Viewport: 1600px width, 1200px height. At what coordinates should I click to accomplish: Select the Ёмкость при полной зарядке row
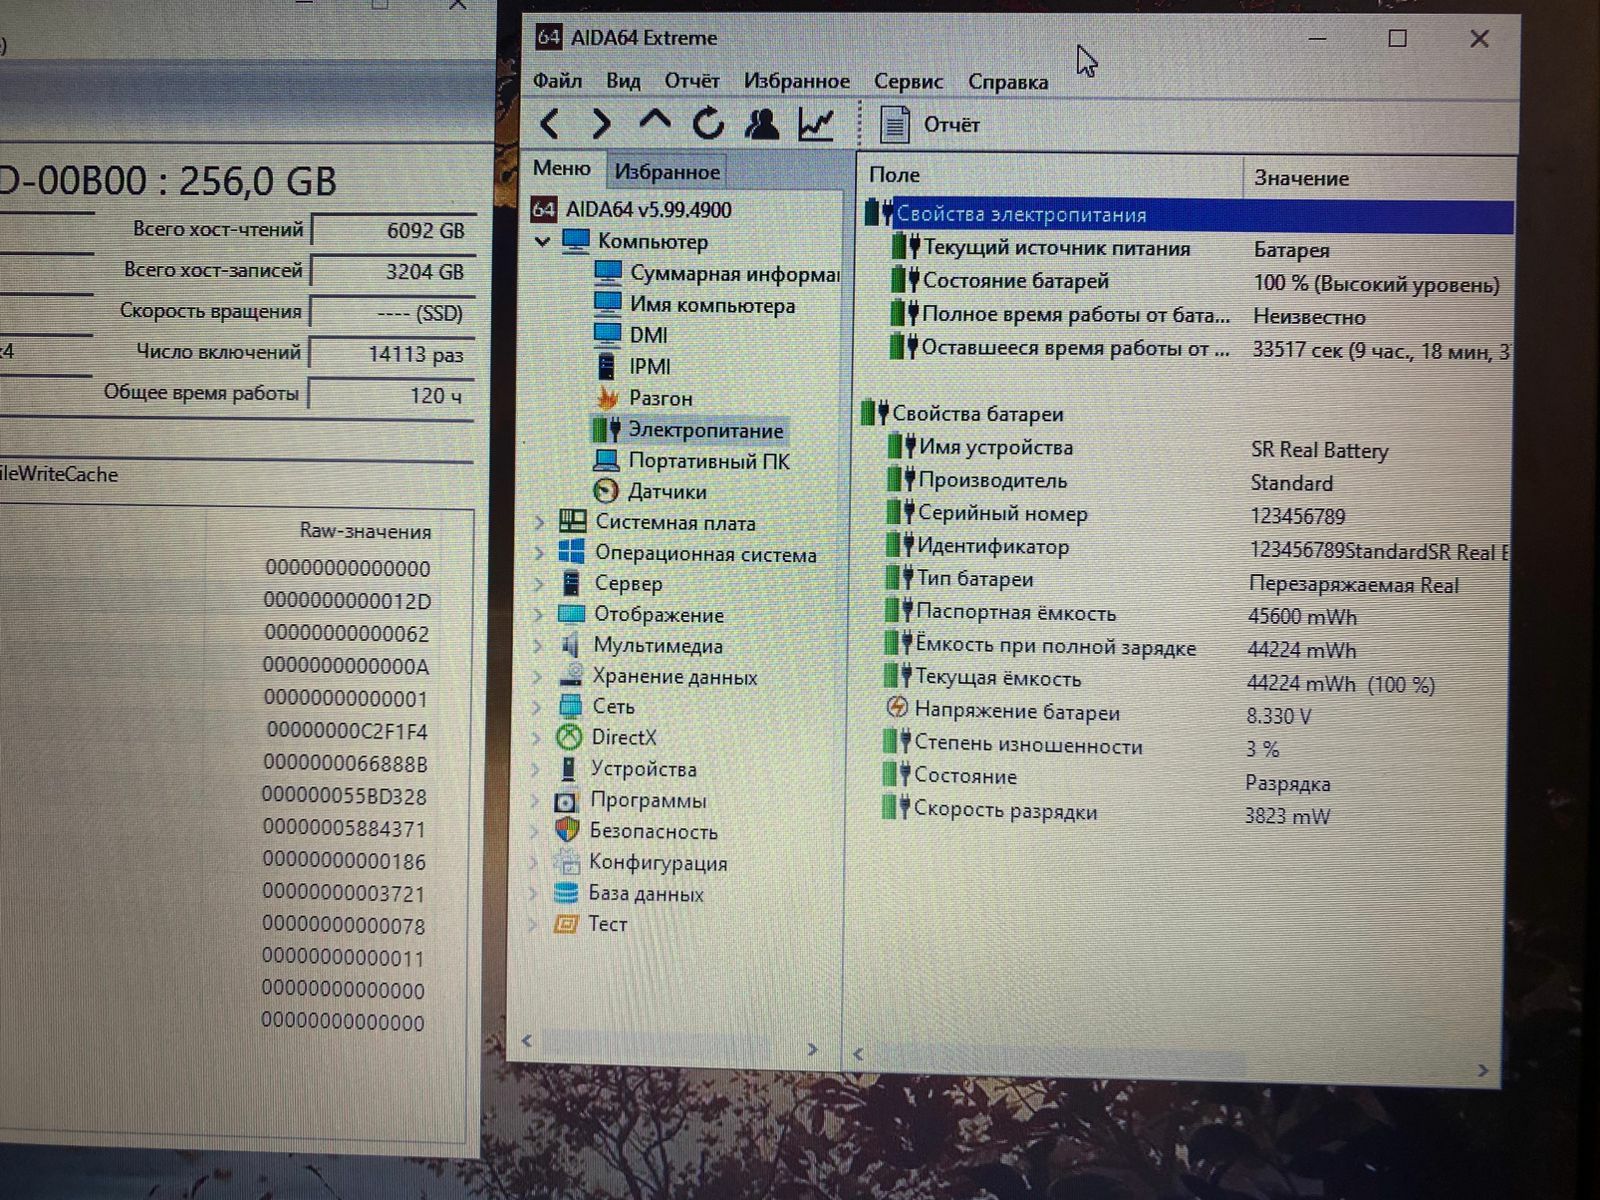pos(1197,648)
